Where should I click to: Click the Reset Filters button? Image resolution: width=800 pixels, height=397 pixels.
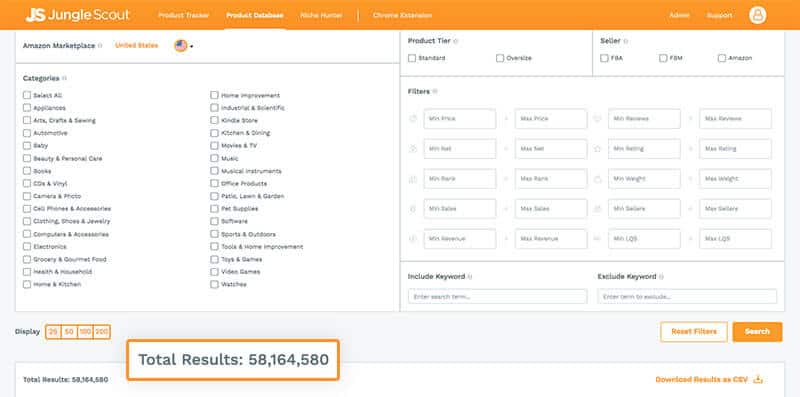(694, 332)
